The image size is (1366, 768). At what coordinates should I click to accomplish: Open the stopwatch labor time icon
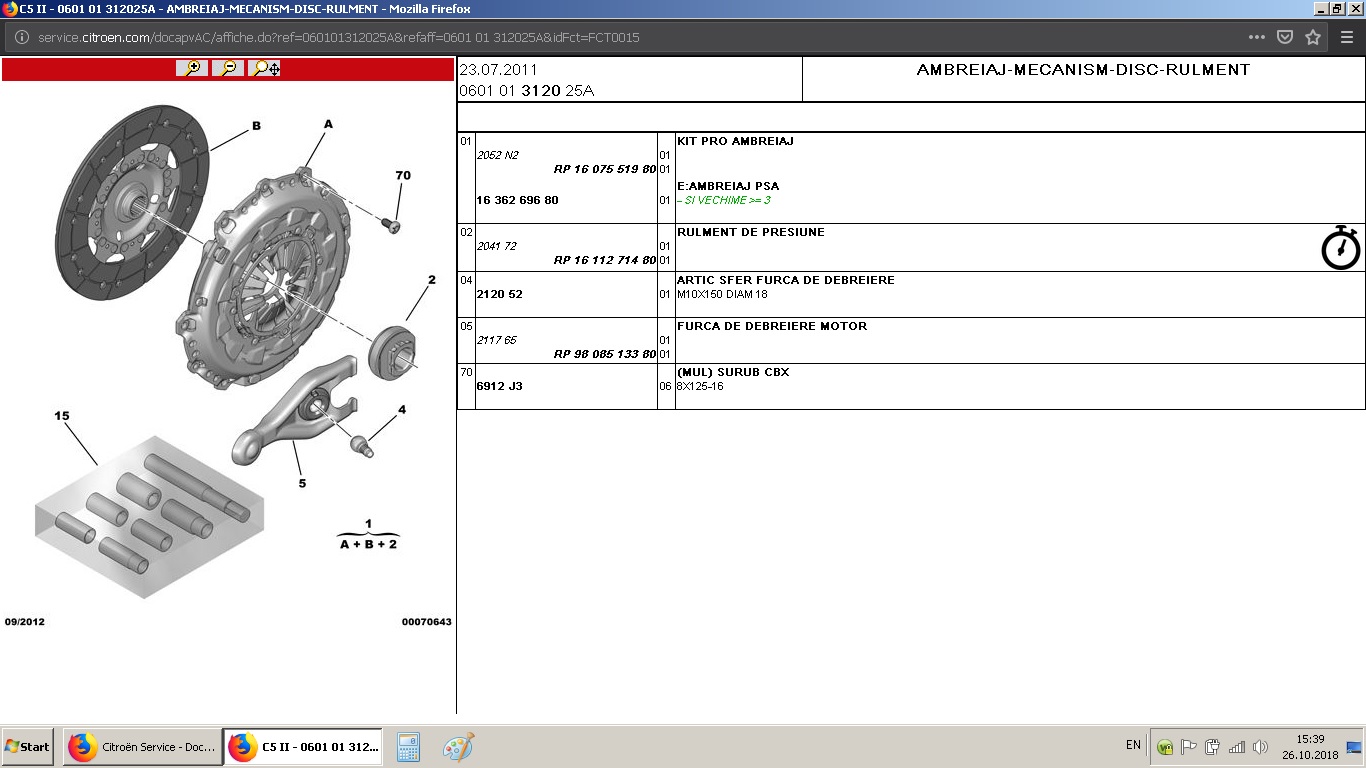1340,248
